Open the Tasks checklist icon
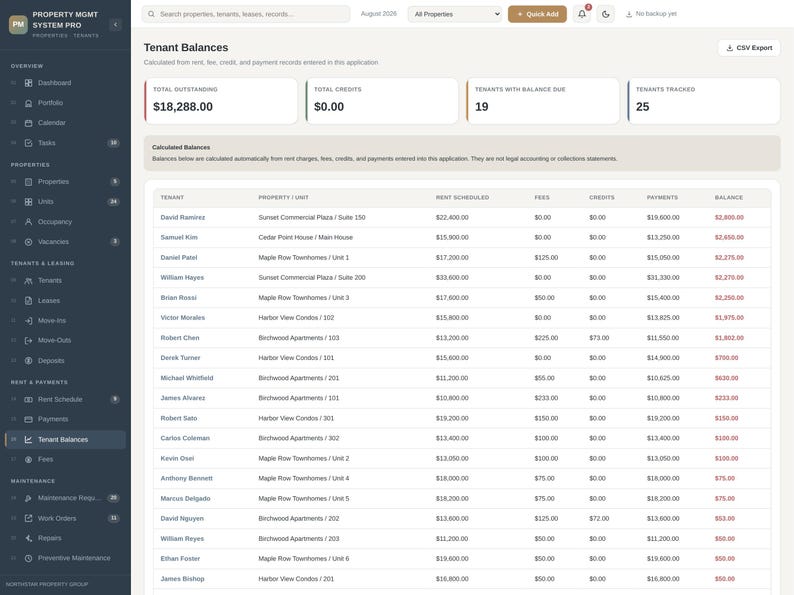 pyautogui.click(x=28, y=143)
